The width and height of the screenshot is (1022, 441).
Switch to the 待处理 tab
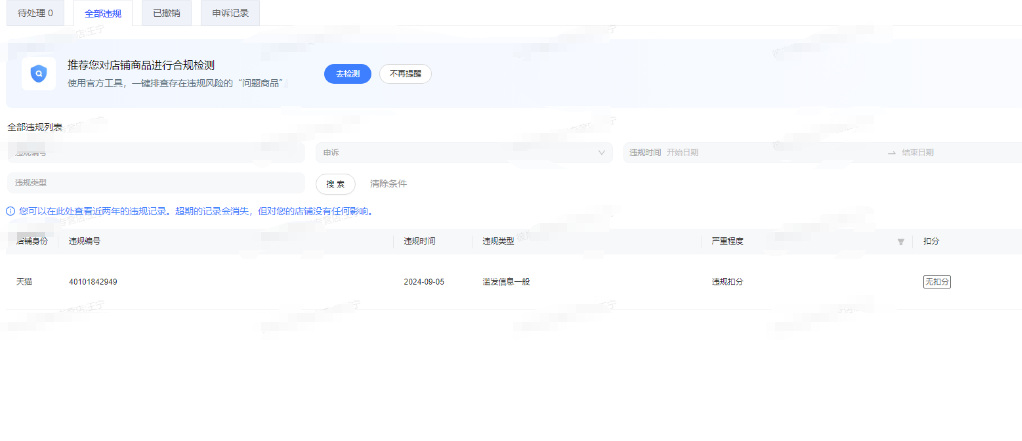point(36,13)
